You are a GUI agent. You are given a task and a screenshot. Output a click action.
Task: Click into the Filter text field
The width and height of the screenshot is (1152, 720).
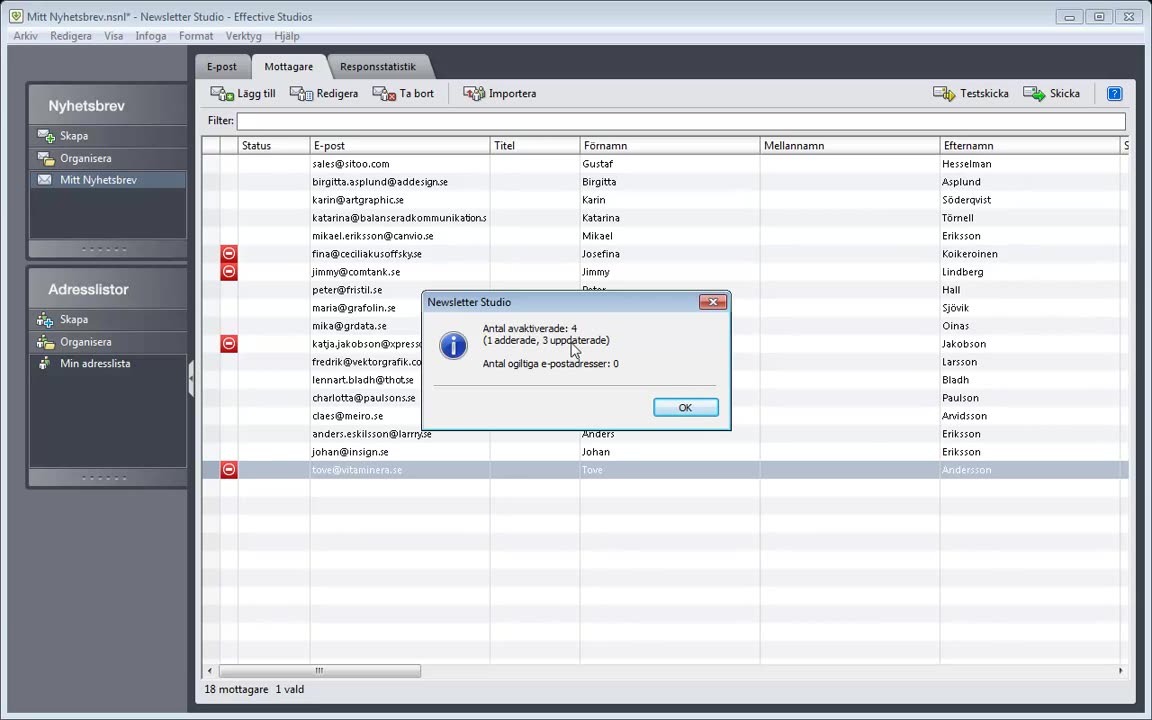(681, 120)
